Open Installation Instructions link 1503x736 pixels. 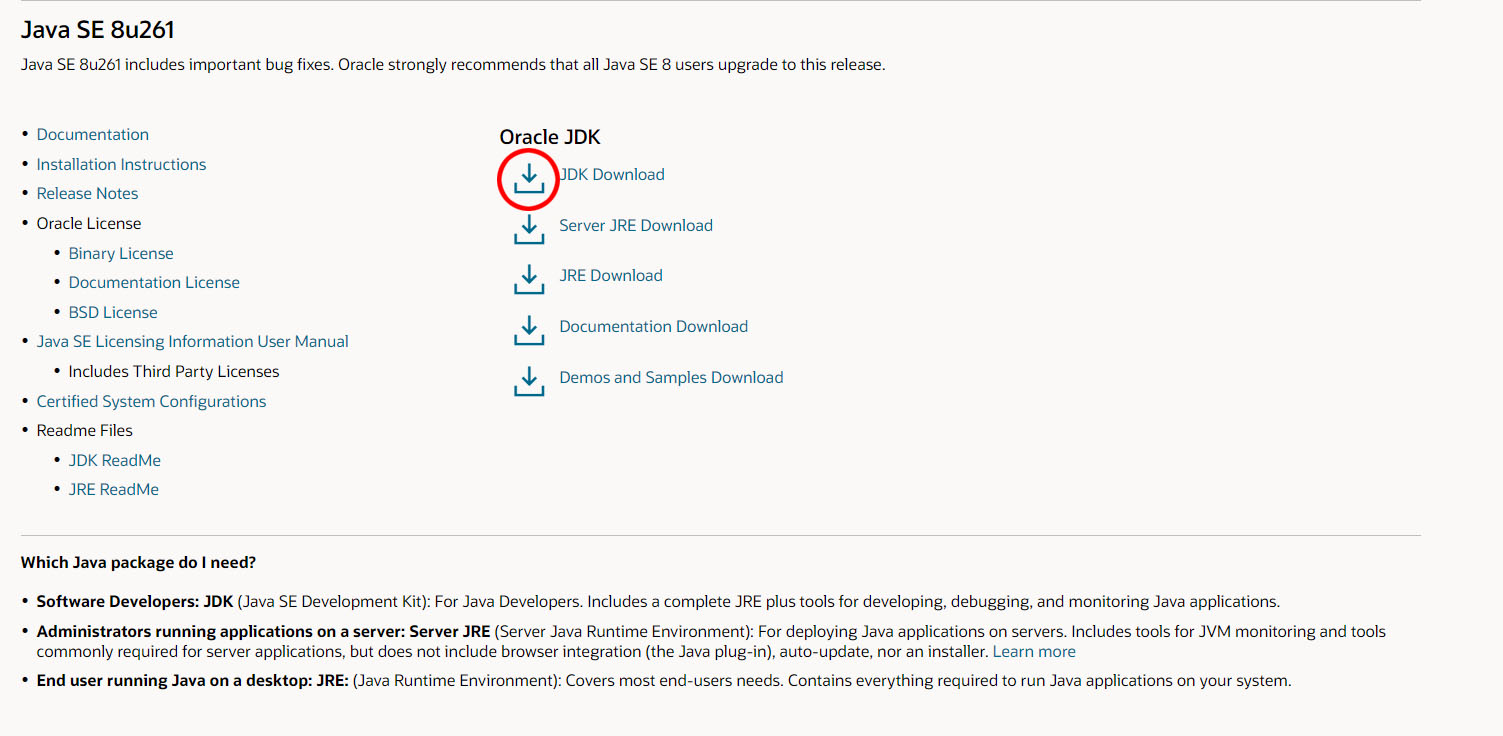pos(121,164)
